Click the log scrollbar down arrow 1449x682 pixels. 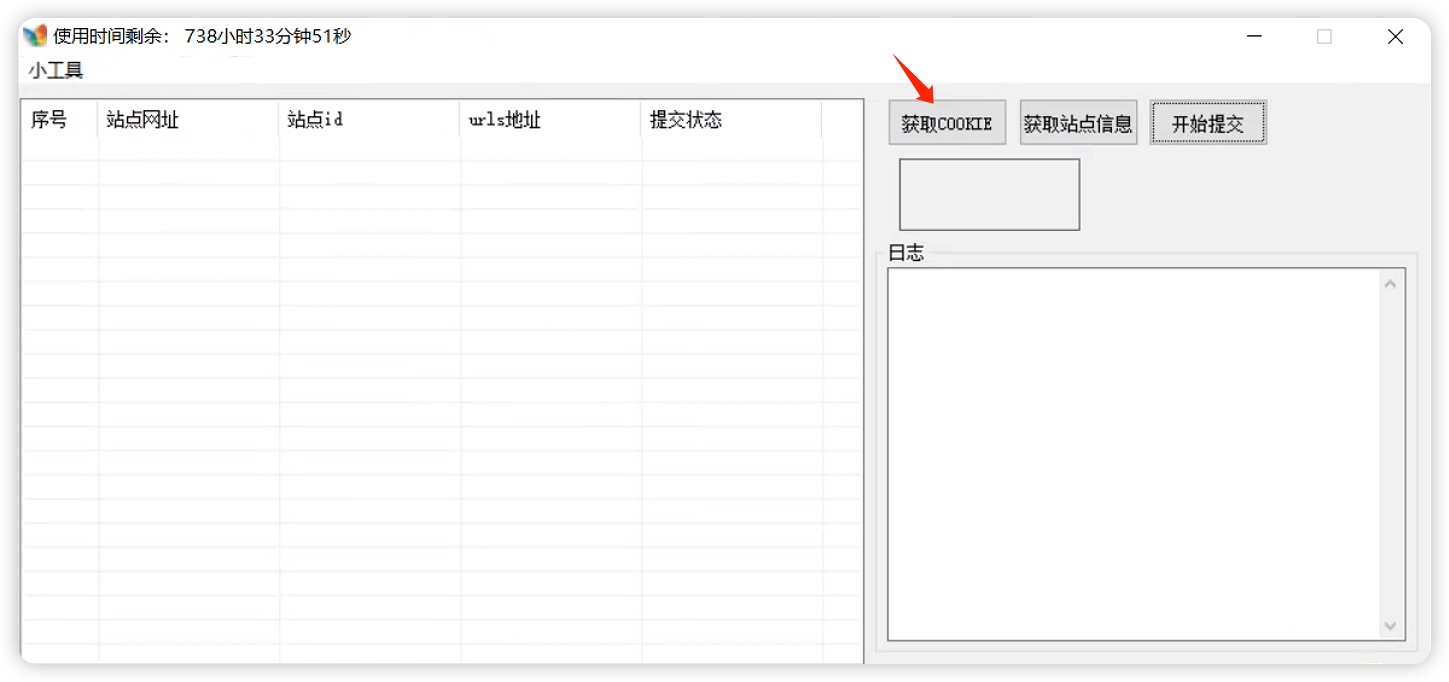coord(1390,626)
